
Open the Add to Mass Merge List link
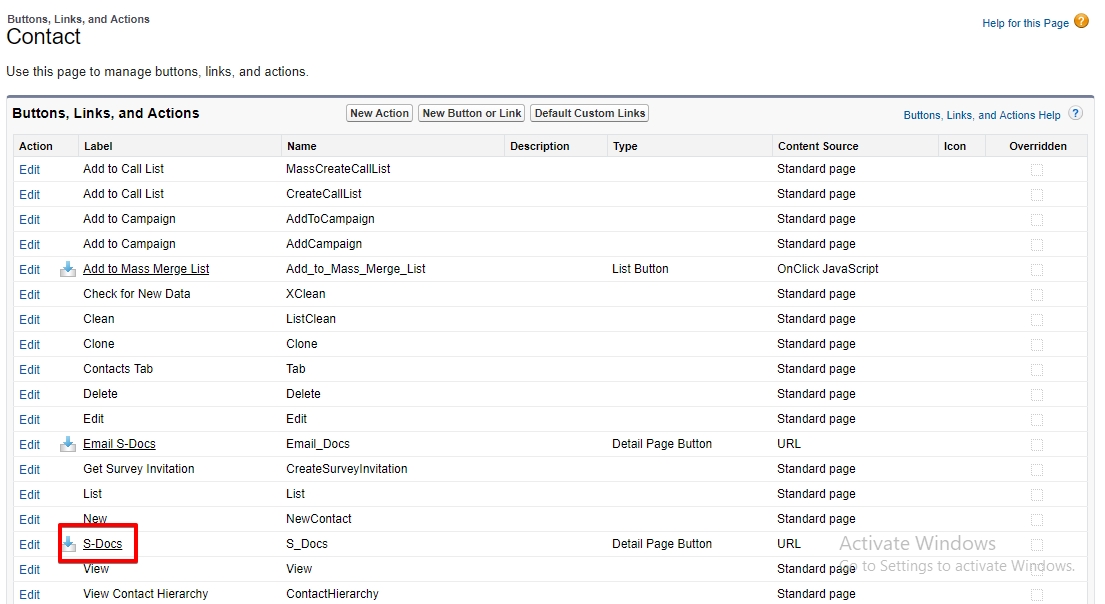point(146,269)
